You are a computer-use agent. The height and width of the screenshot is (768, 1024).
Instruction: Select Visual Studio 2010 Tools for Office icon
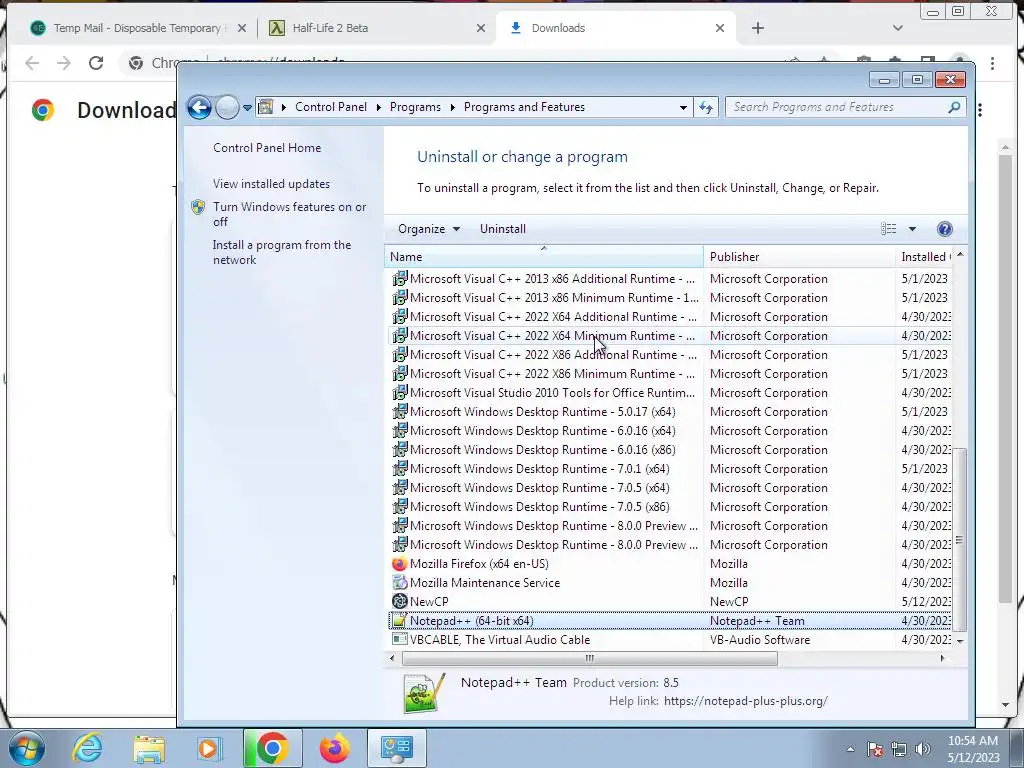(x=399, y=392)
